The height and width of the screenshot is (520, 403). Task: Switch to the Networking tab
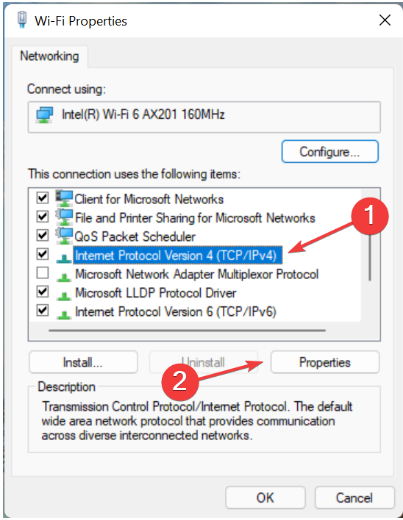[x=50, y=56]
